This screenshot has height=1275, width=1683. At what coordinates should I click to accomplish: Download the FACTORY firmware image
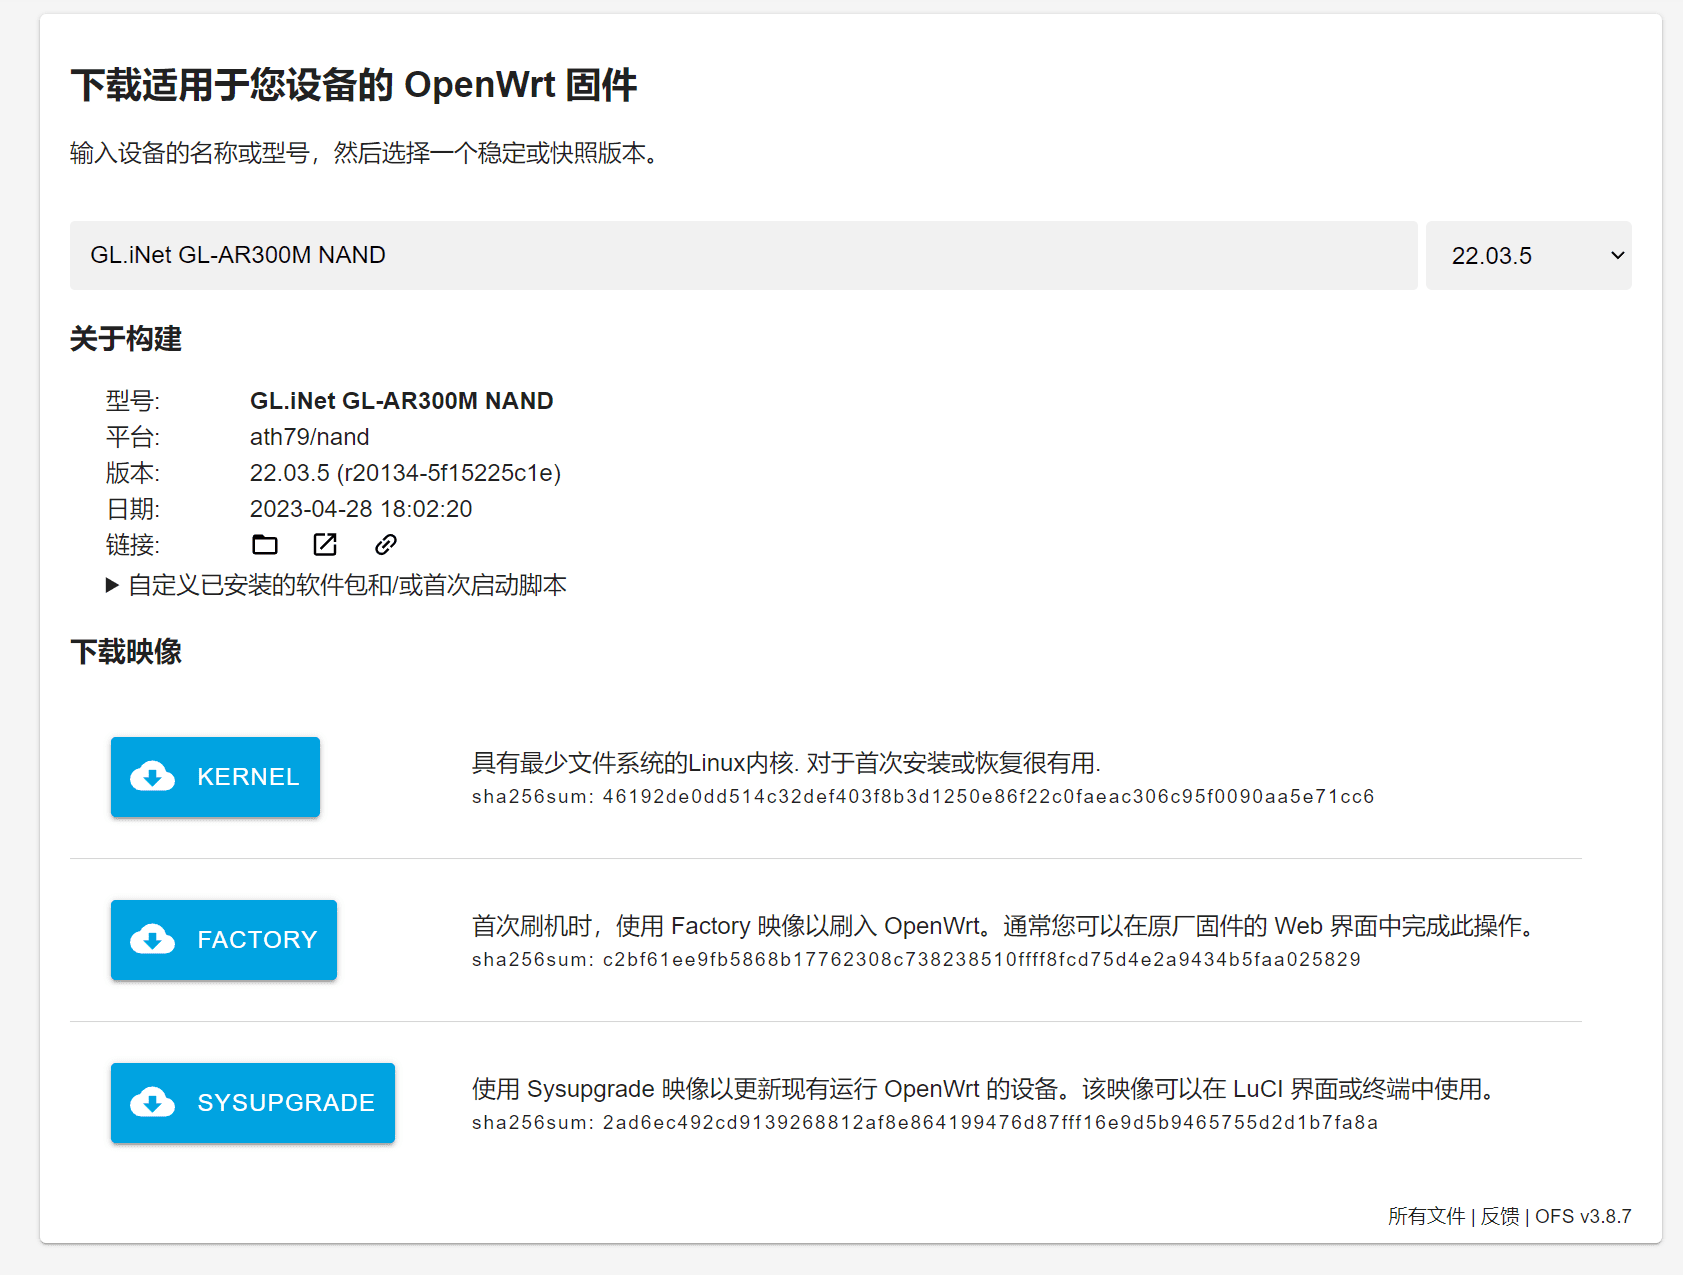[x=223, y=940]
